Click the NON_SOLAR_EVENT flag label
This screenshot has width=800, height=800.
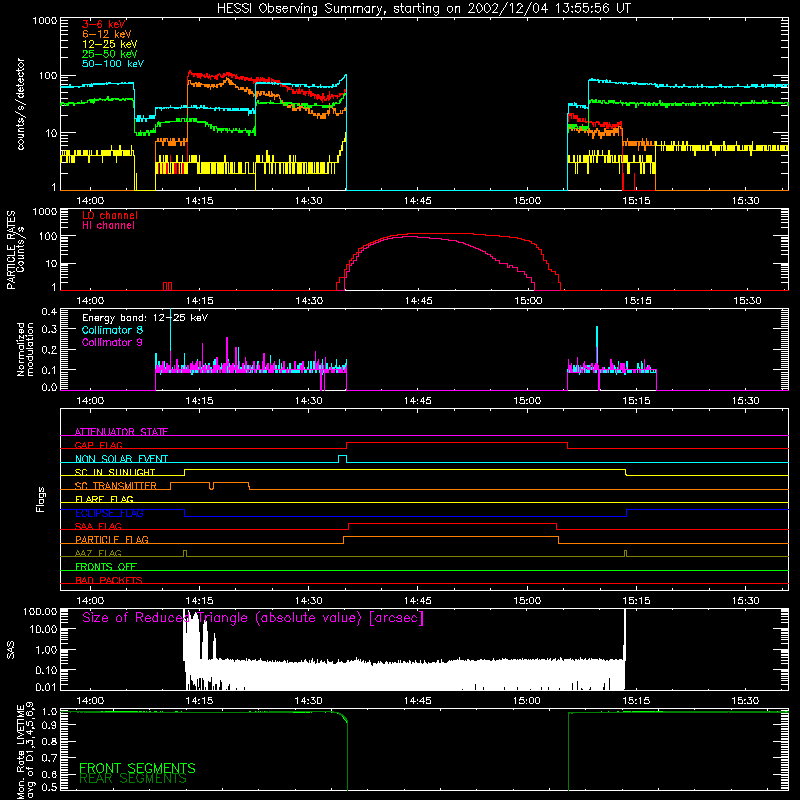coord(121,459)
